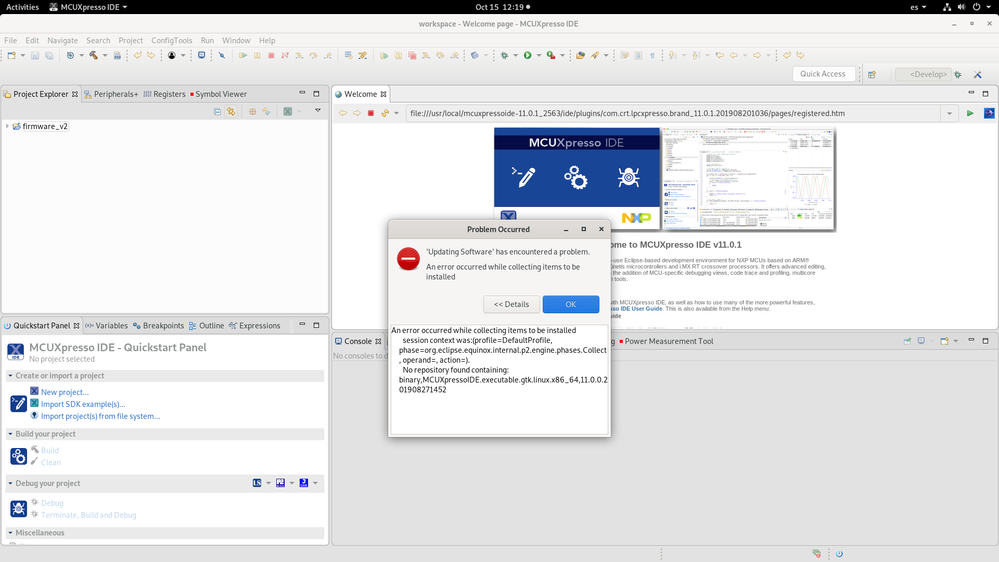Click the New project... link
The width and height of the screenshot is (999, 562).
click(x=64, y=392)
